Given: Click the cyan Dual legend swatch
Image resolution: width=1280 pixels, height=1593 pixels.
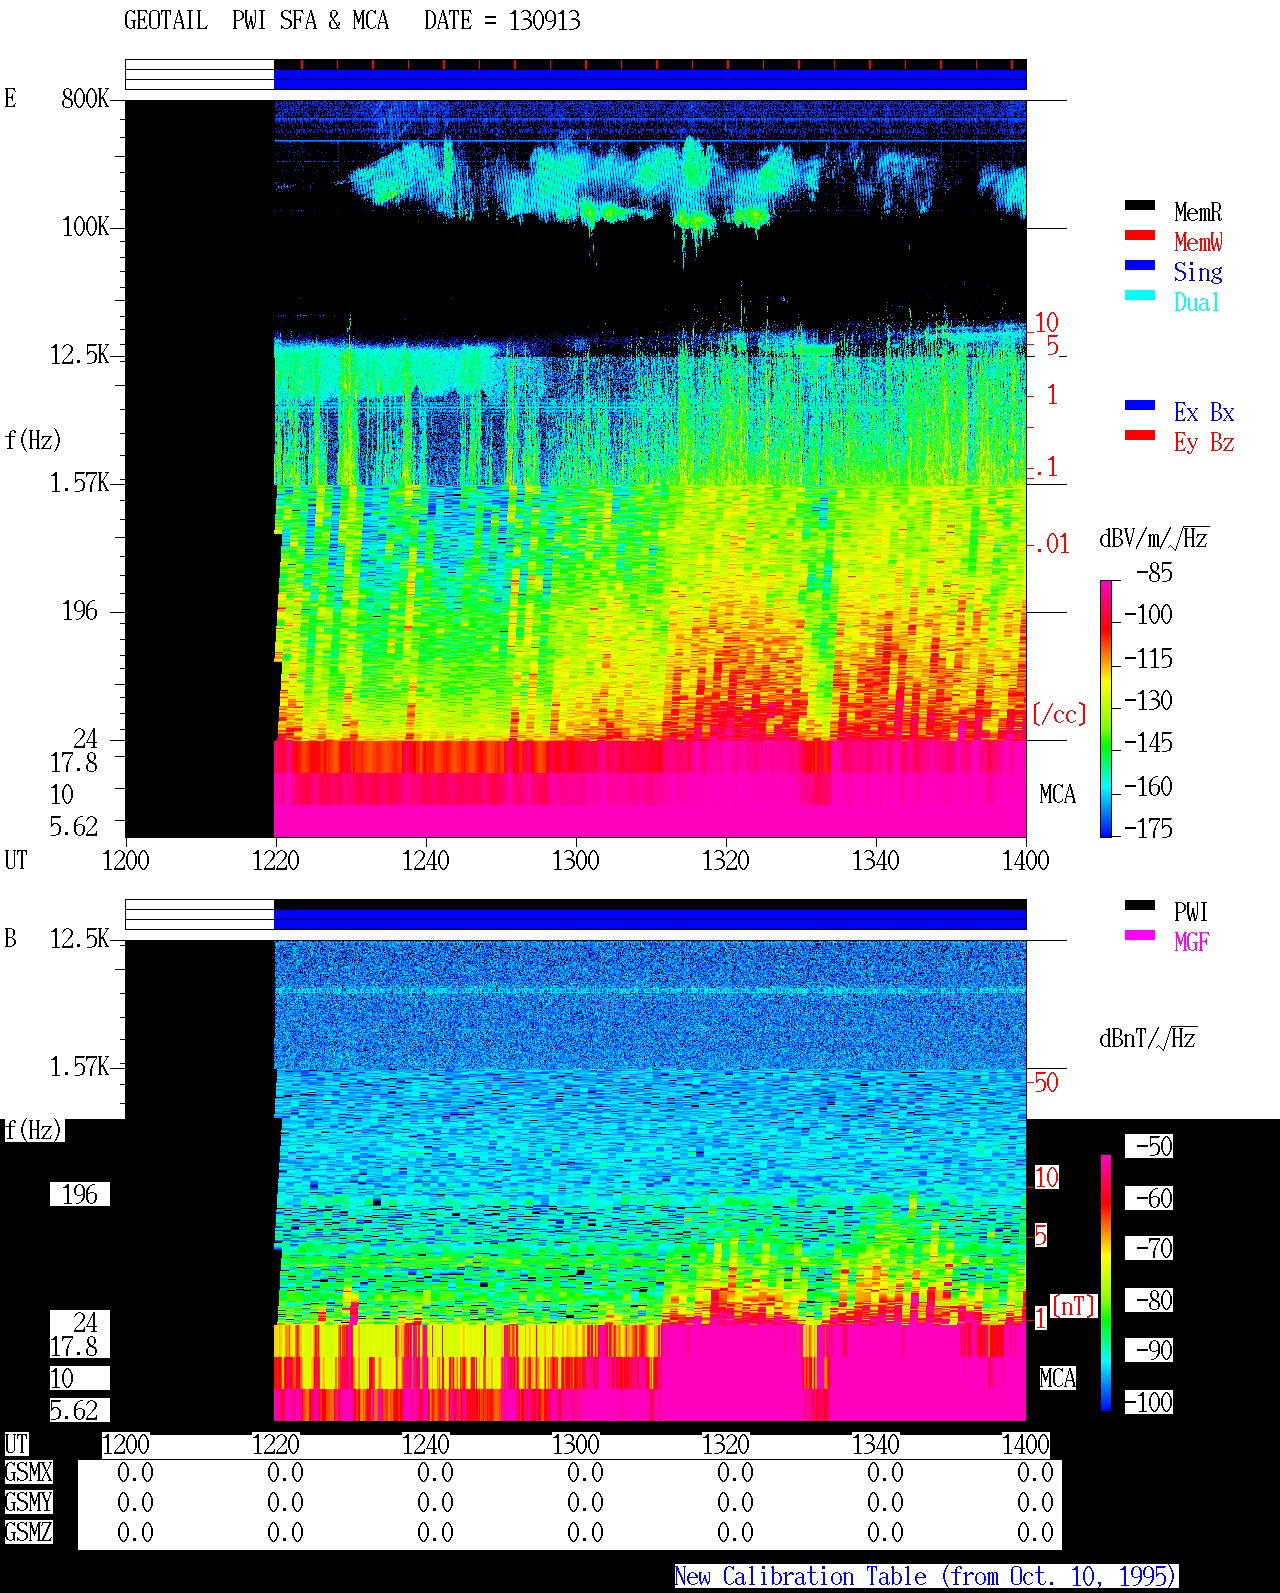Looking at the screenshot, I should 1140,296.
